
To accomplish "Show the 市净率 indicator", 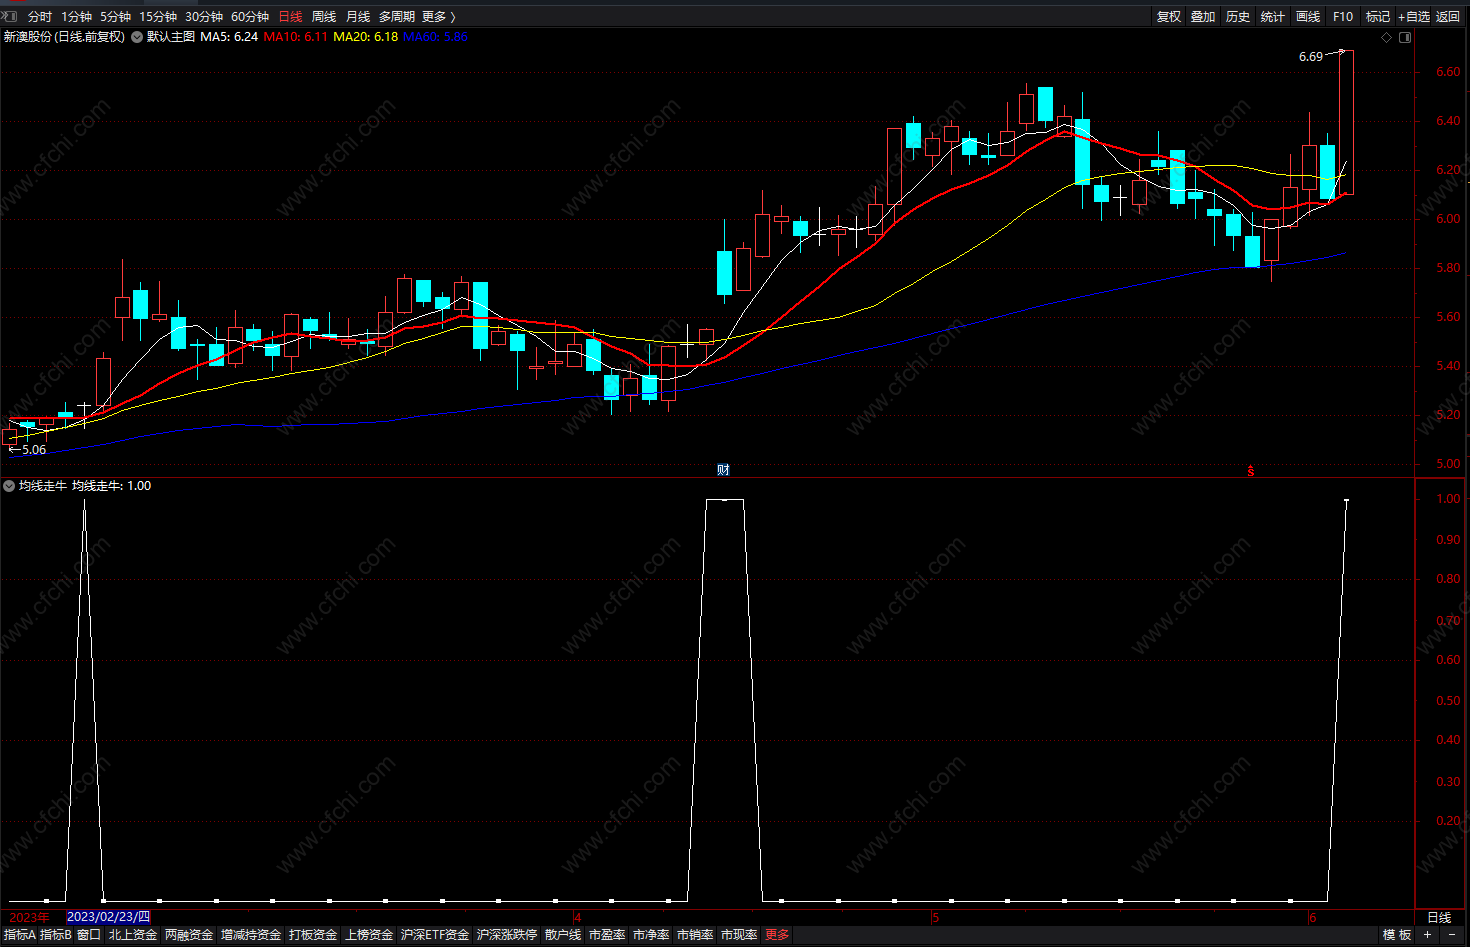I will point(651,935).
